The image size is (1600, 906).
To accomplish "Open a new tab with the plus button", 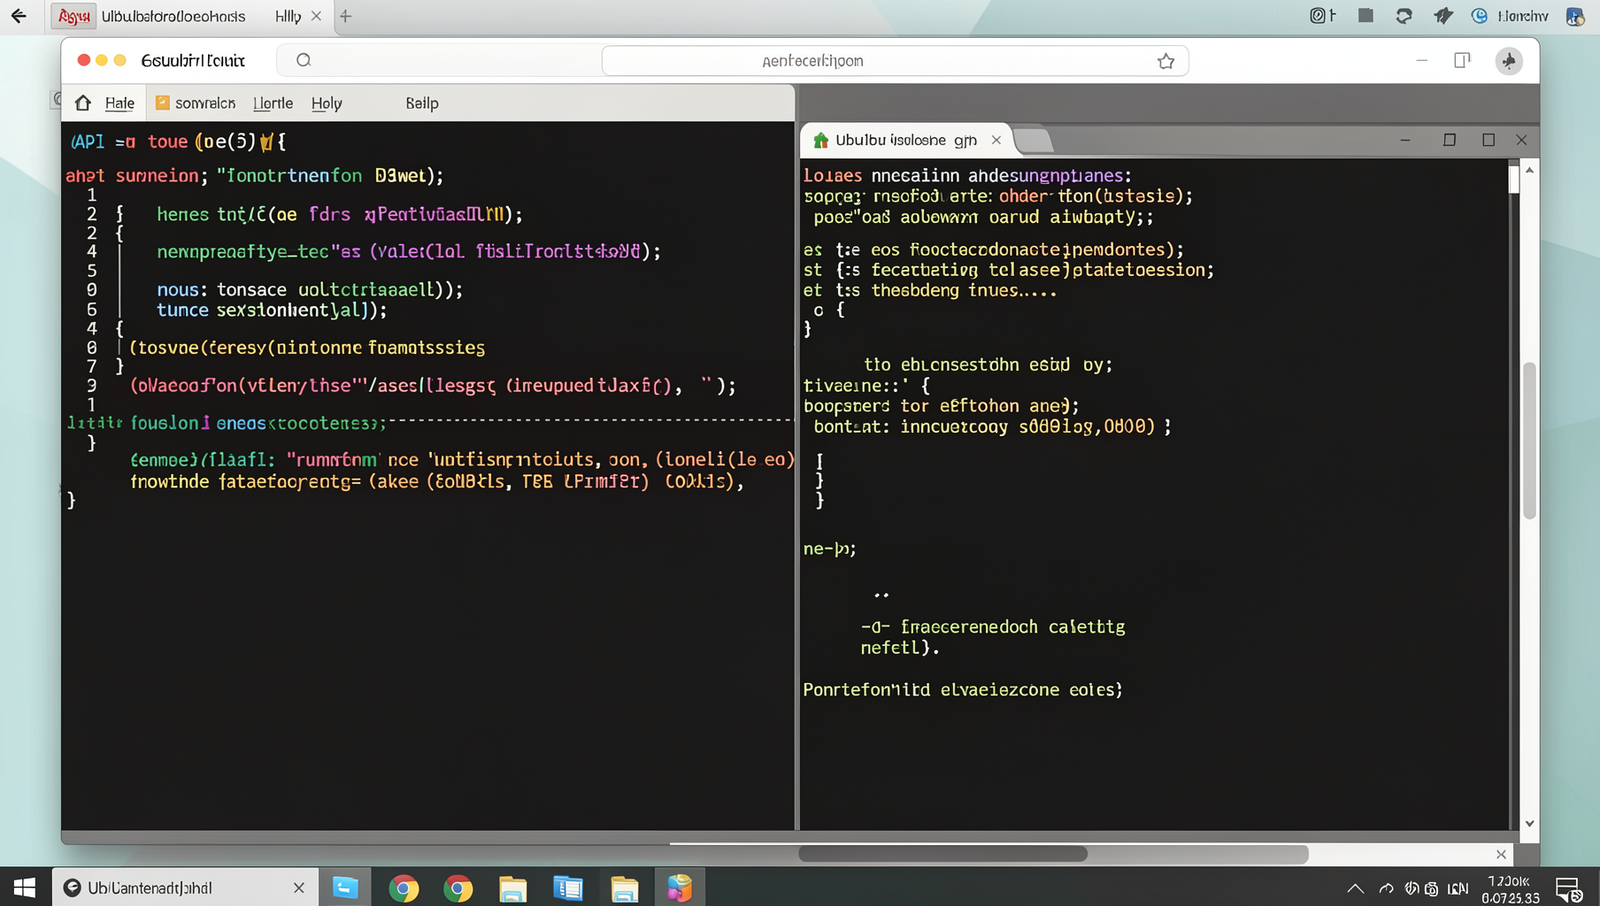I will tap(346, 16).
